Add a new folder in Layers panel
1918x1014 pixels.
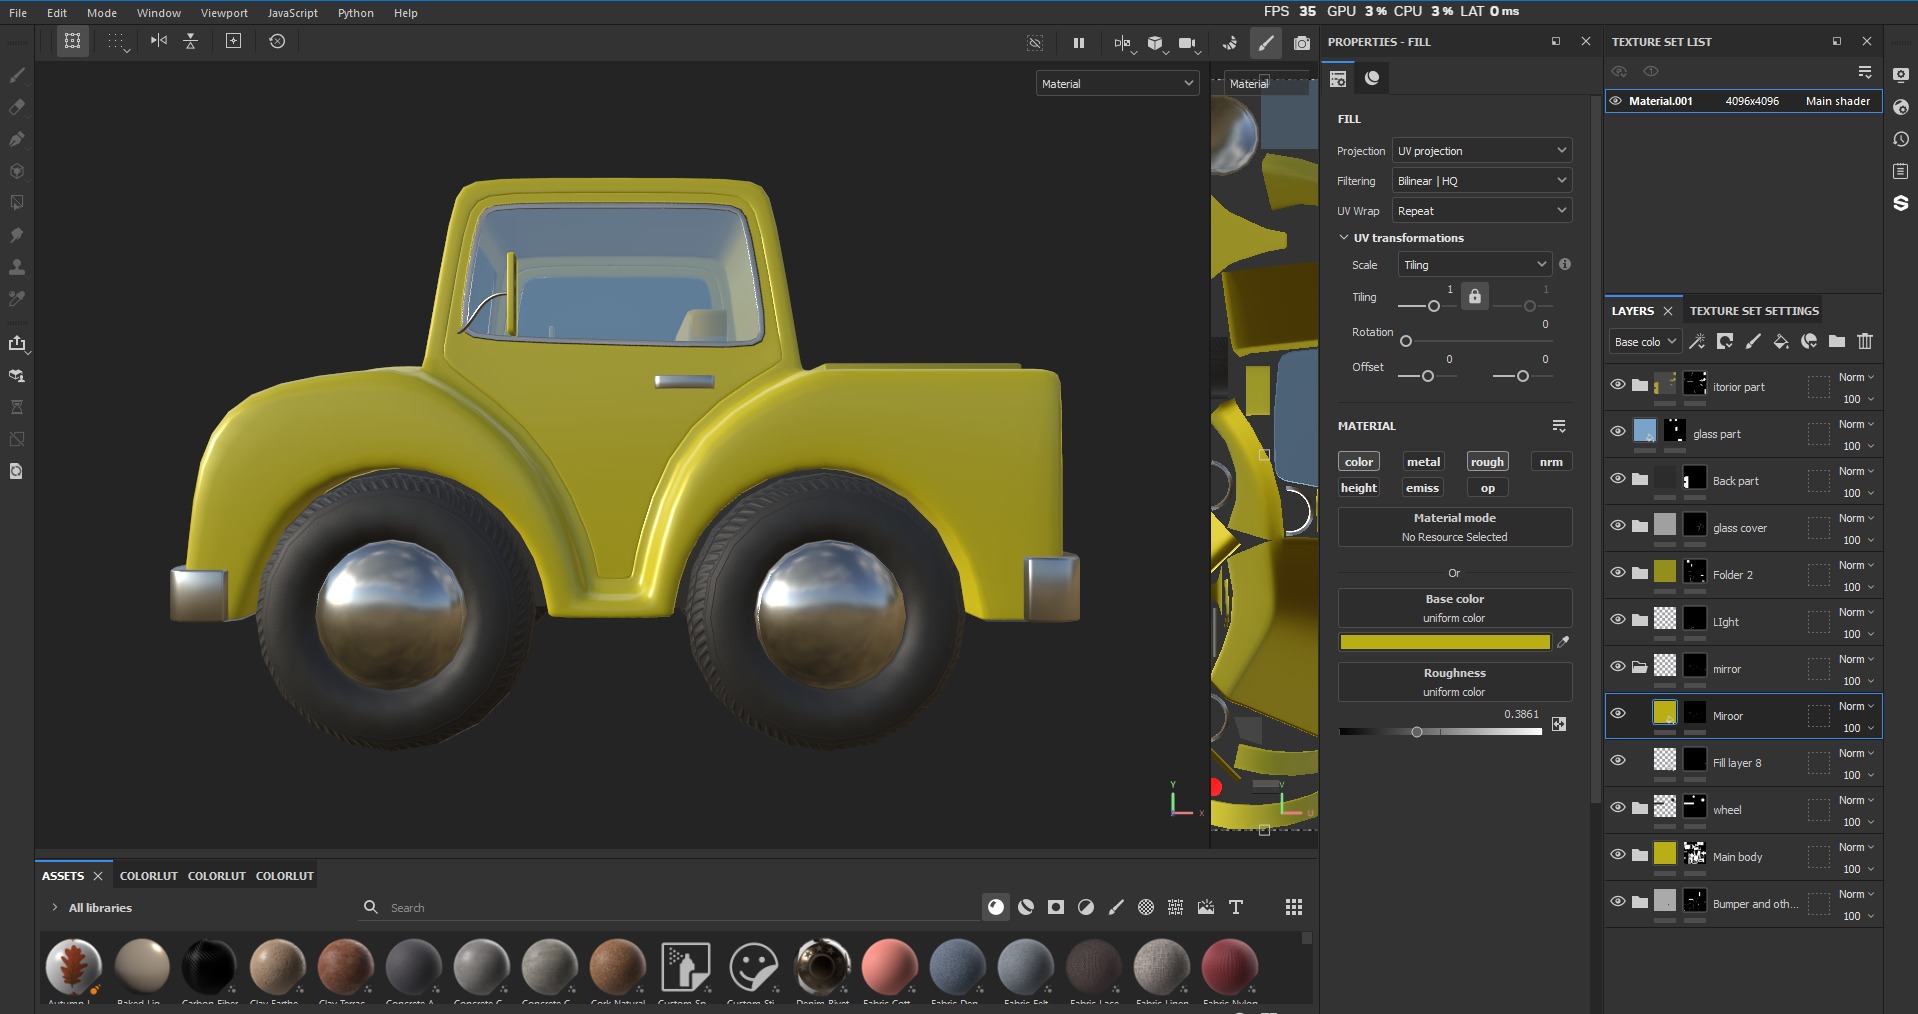point(1837,342)
